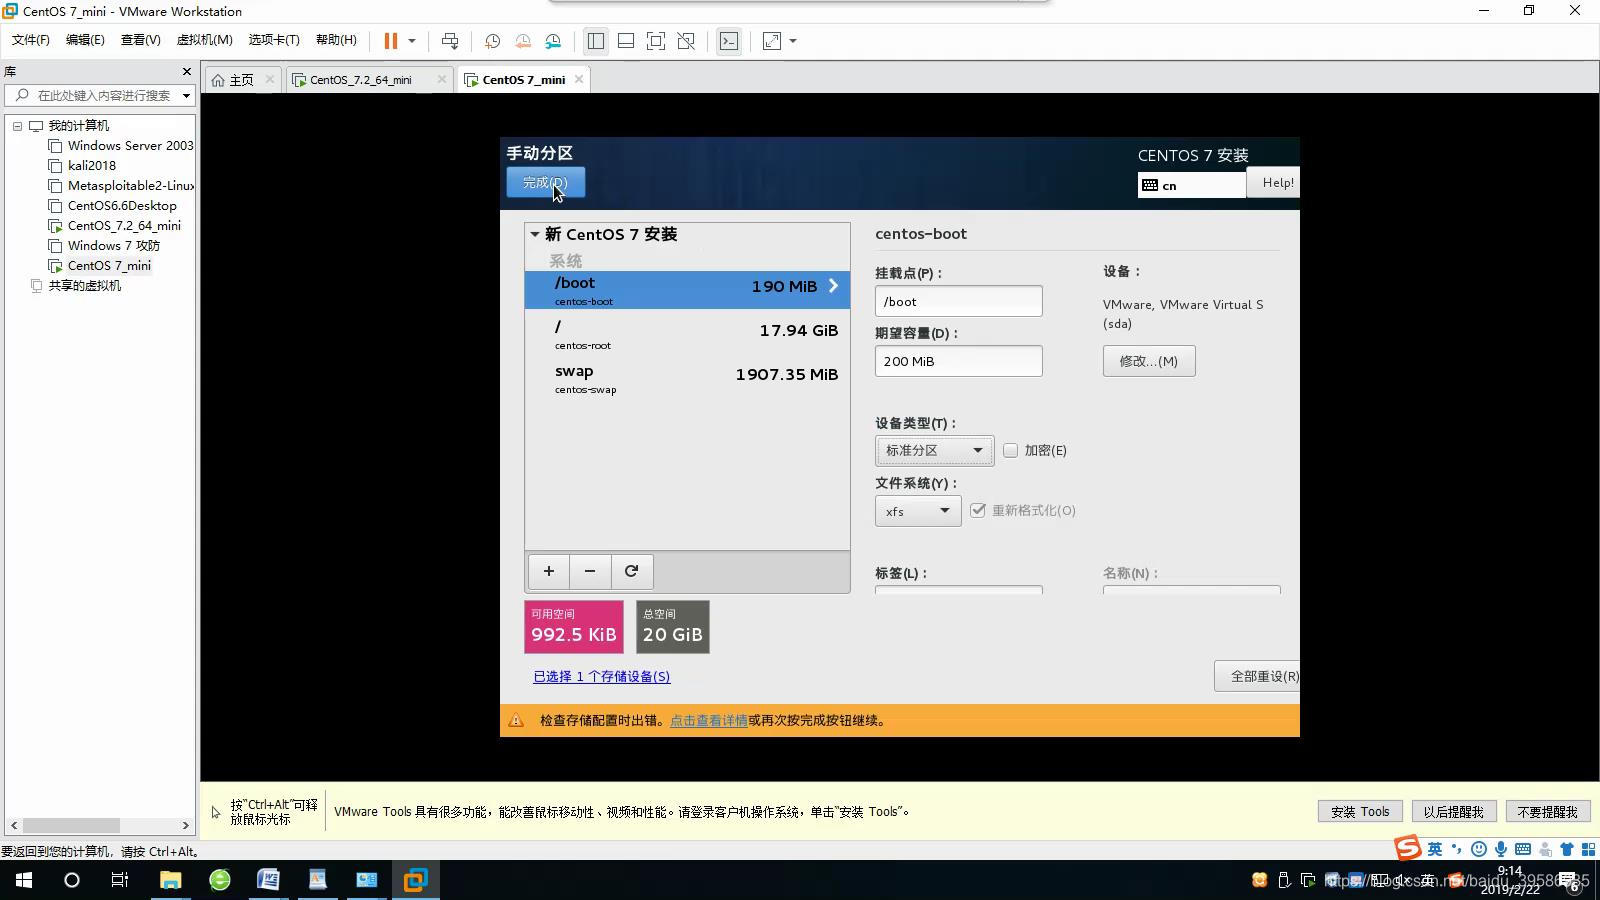
Task: Open the 查看(V) menu
Action: tap(140, 40)
